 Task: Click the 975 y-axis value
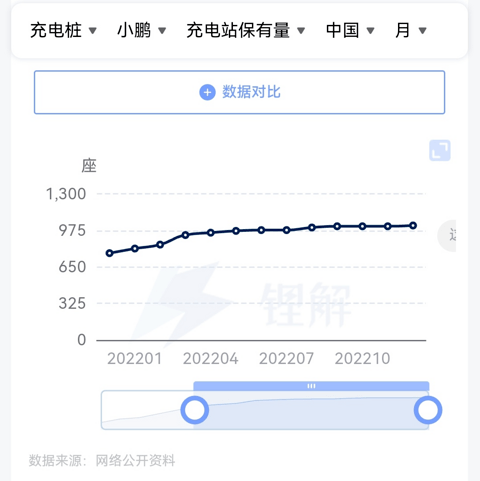pos(72,231)
